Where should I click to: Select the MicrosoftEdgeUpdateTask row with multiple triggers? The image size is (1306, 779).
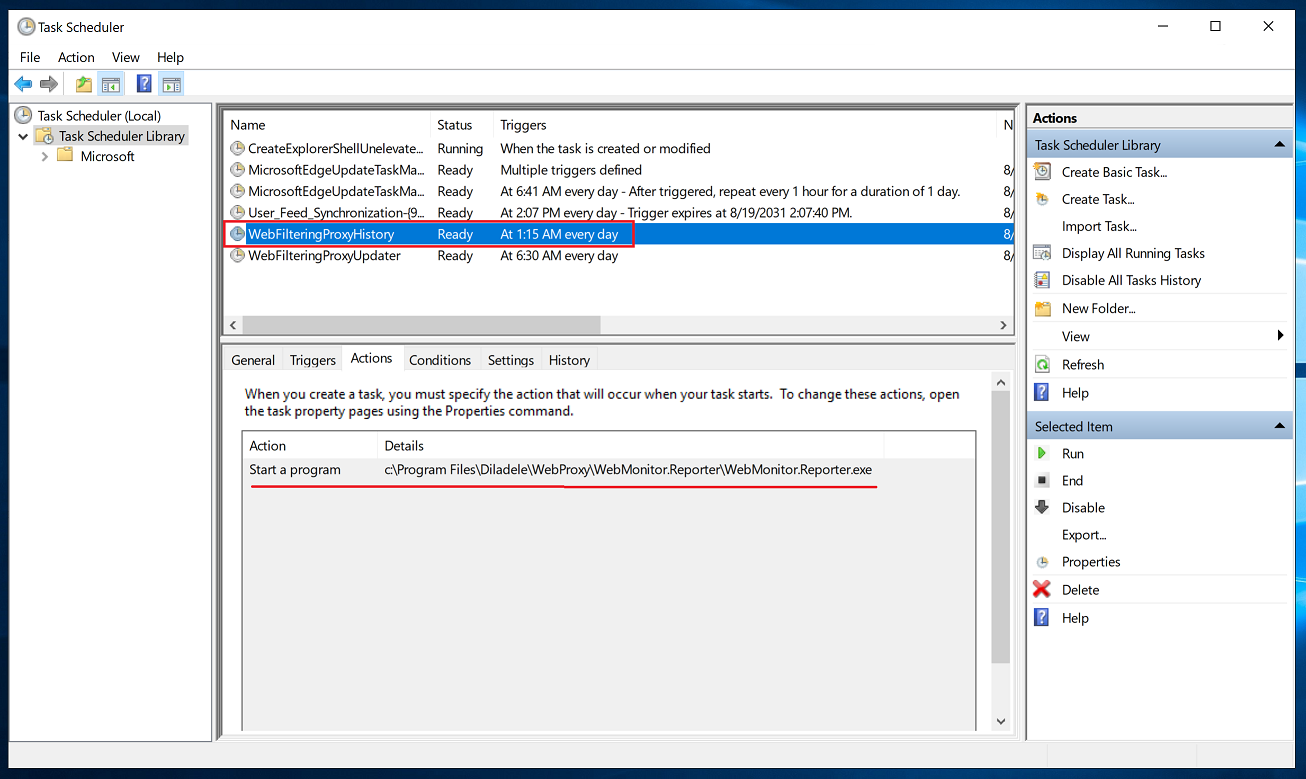point(618,170)
